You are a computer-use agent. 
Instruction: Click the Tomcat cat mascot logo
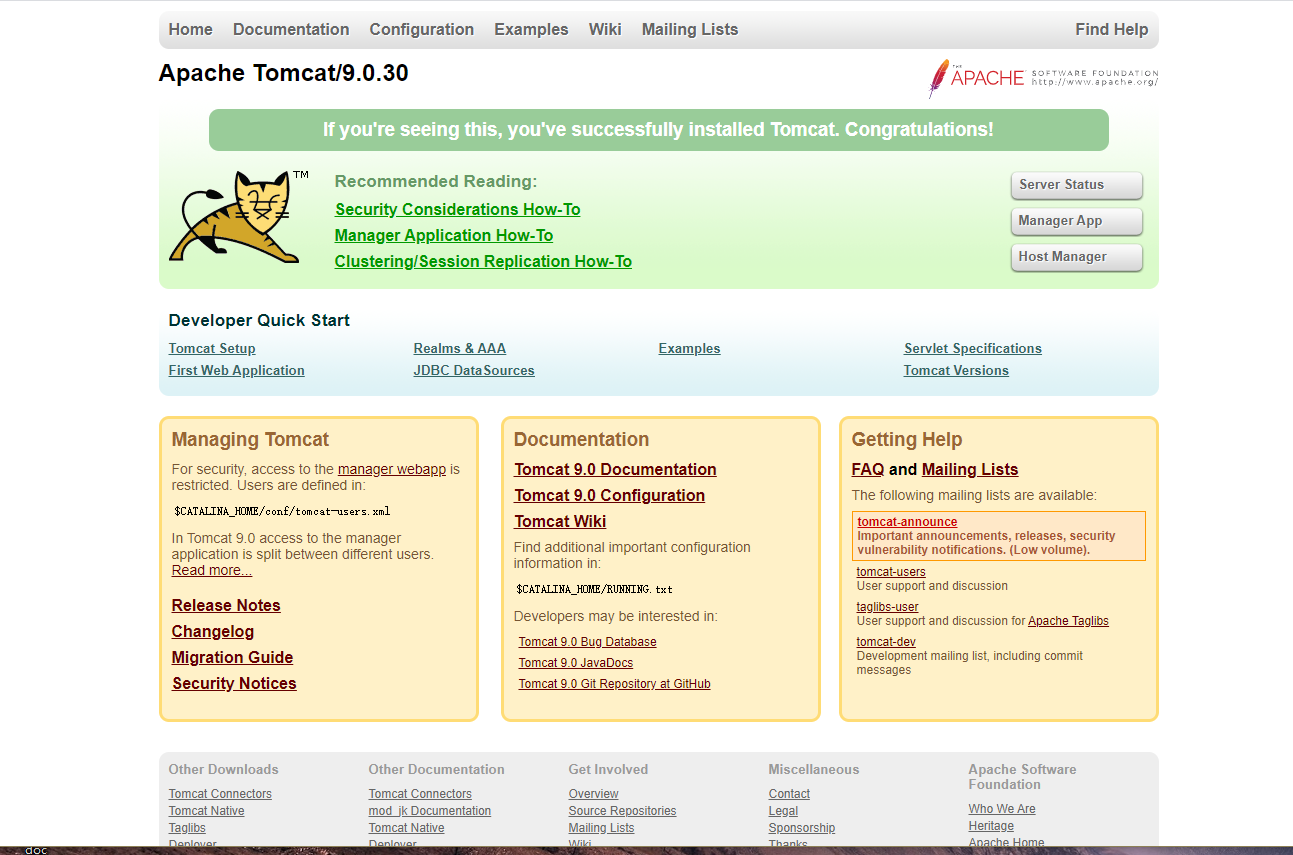click(x=238, y=216)
